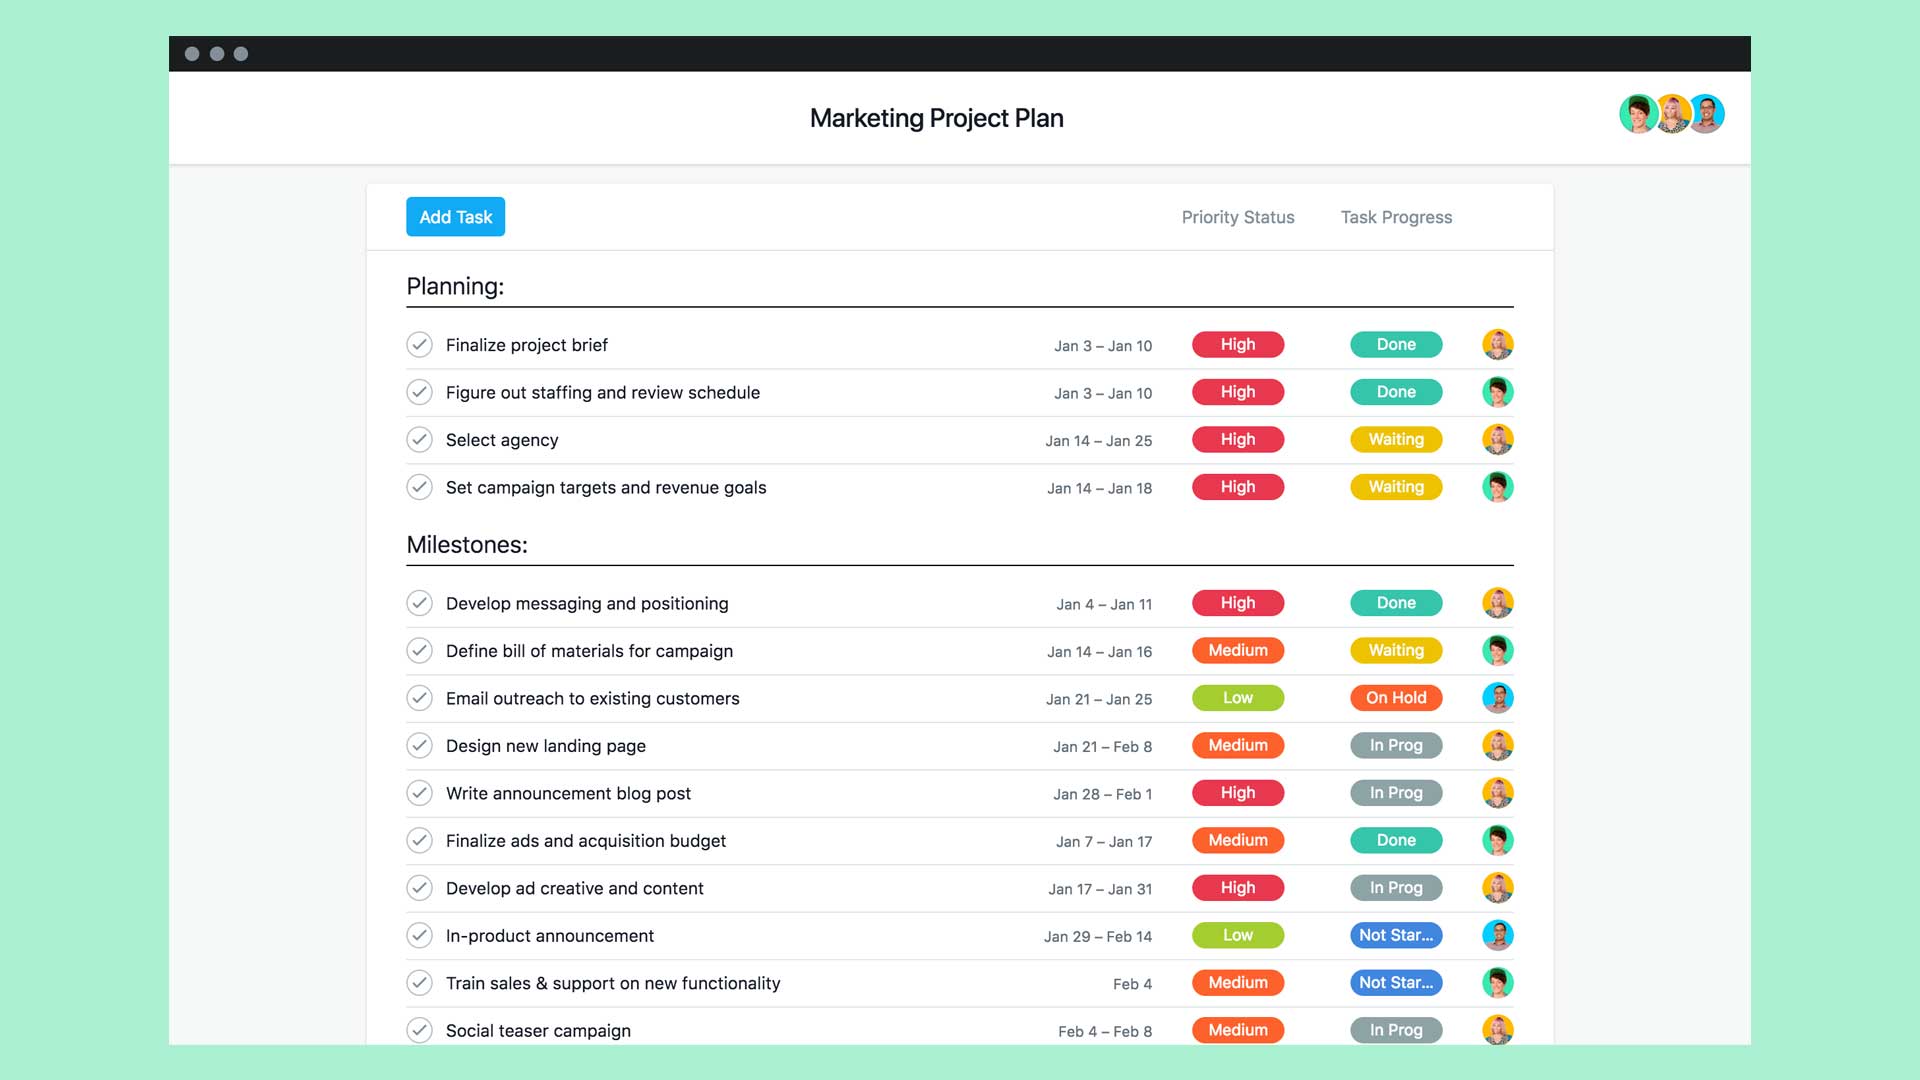
Task: Open assignee avatar for Develop messaging task
Action: pyautogui.click(x=1497, y=603)
